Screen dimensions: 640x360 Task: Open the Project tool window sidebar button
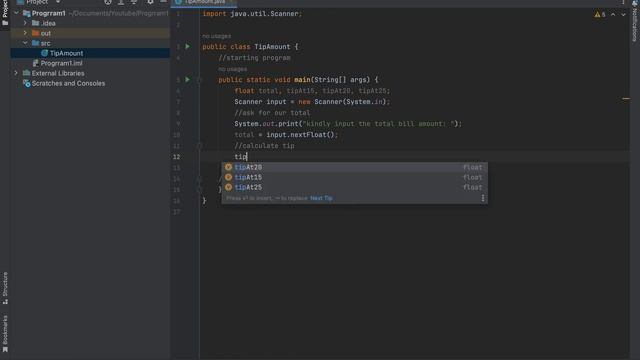click(x=5, y=13)
